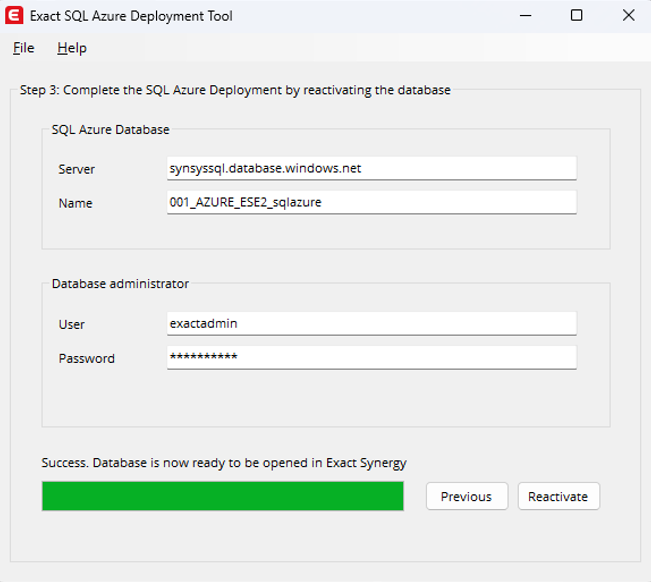
Task: Click the Step 3 heading text
Action: tap(235, 90)
